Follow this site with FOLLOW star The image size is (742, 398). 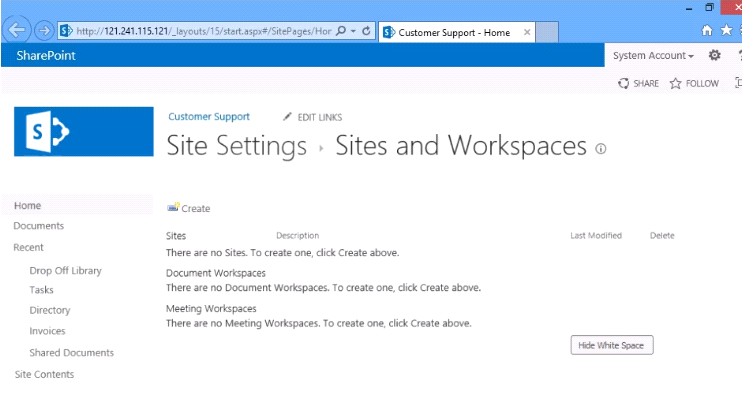click(694, 83)
